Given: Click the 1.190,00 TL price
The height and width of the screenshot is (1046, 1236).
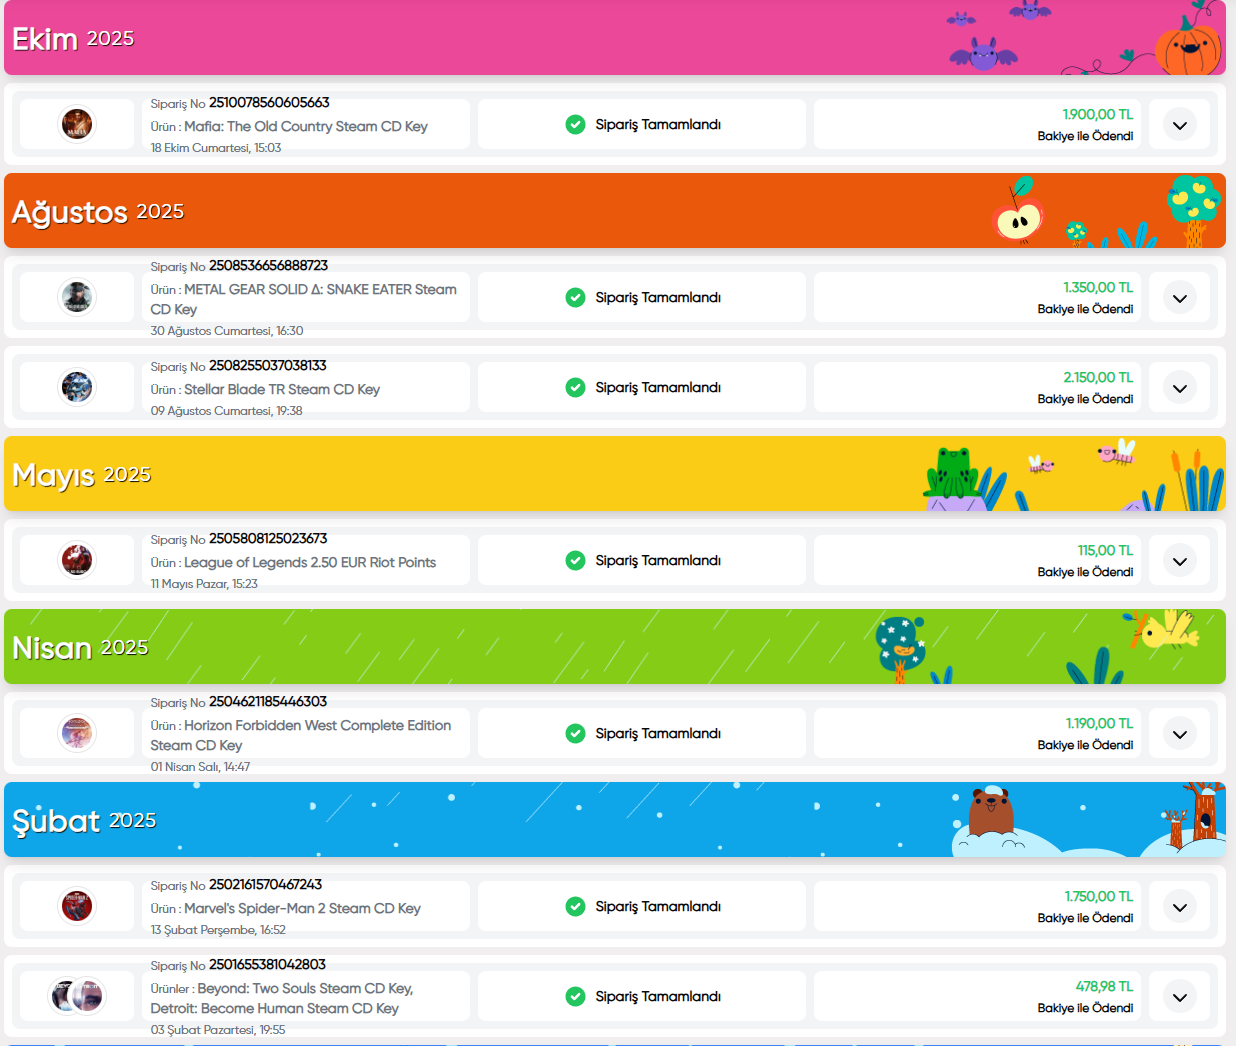Looking at the screenshot, I should [x=1099, y=724].
